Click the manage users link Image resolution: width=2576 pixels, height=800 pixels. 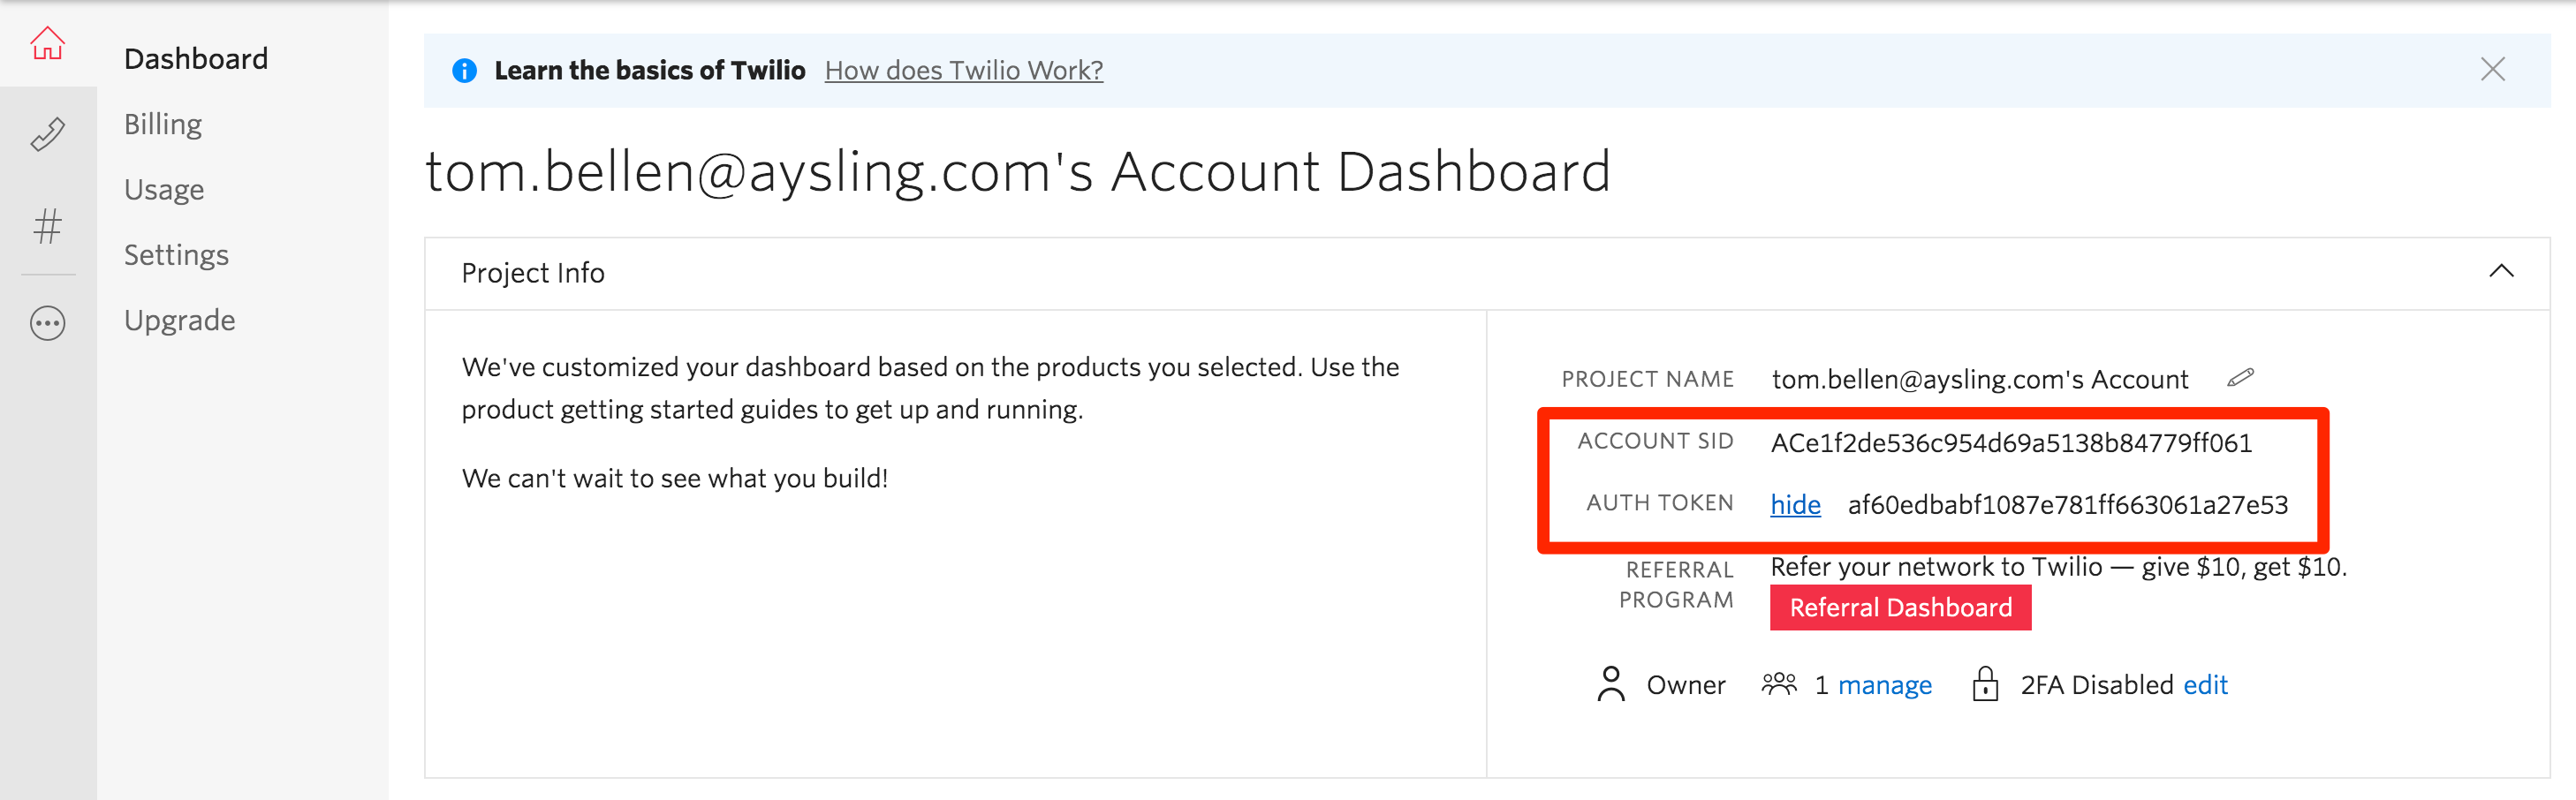(1884, 685)
